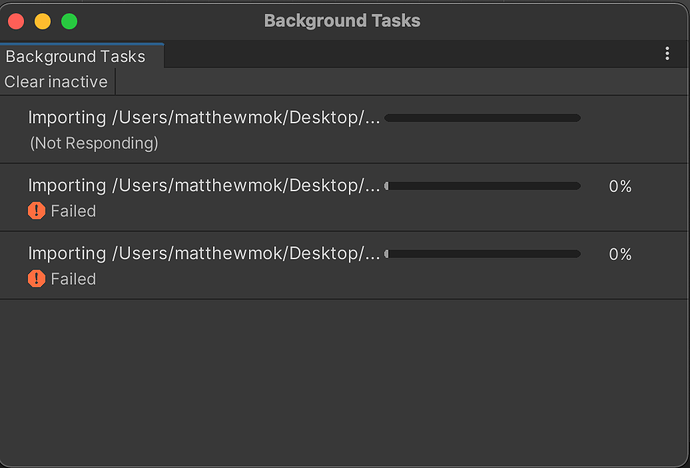Click the Background Tasks window title bar text
Viewport: 690px width, 468px height.
pyautogui.click(x=342, y=21)
